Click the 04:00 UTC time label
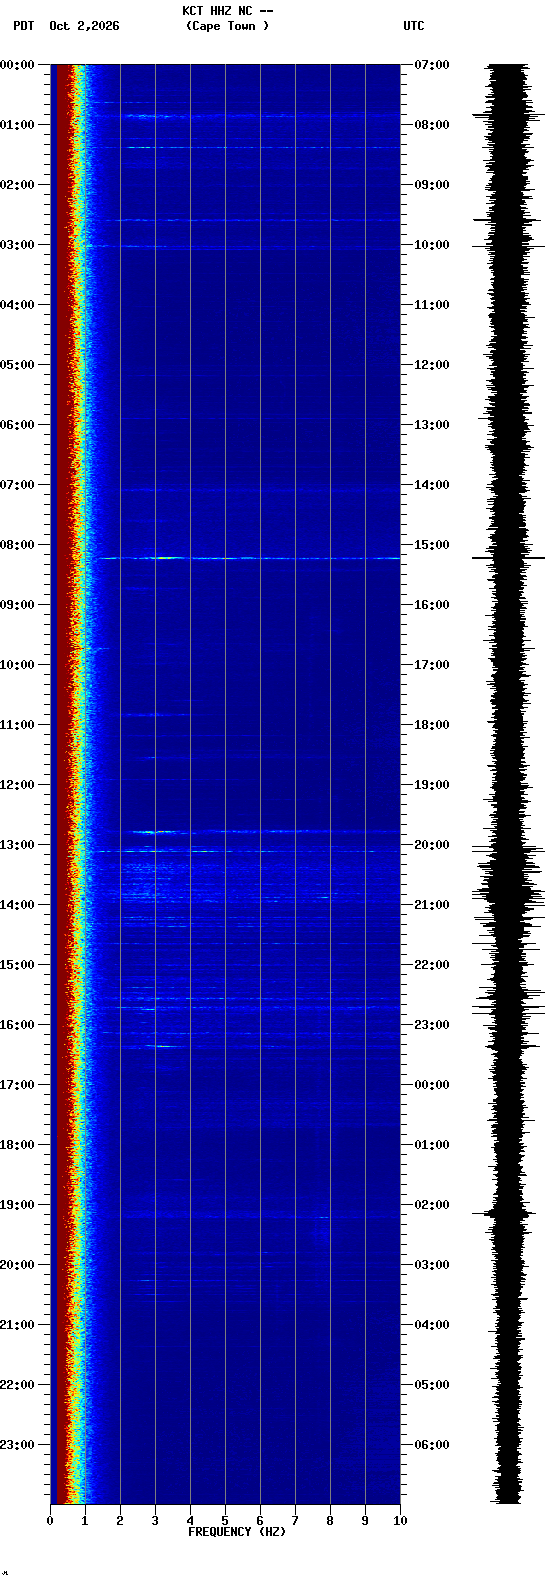552x1584 pixels. (432, 1325)
